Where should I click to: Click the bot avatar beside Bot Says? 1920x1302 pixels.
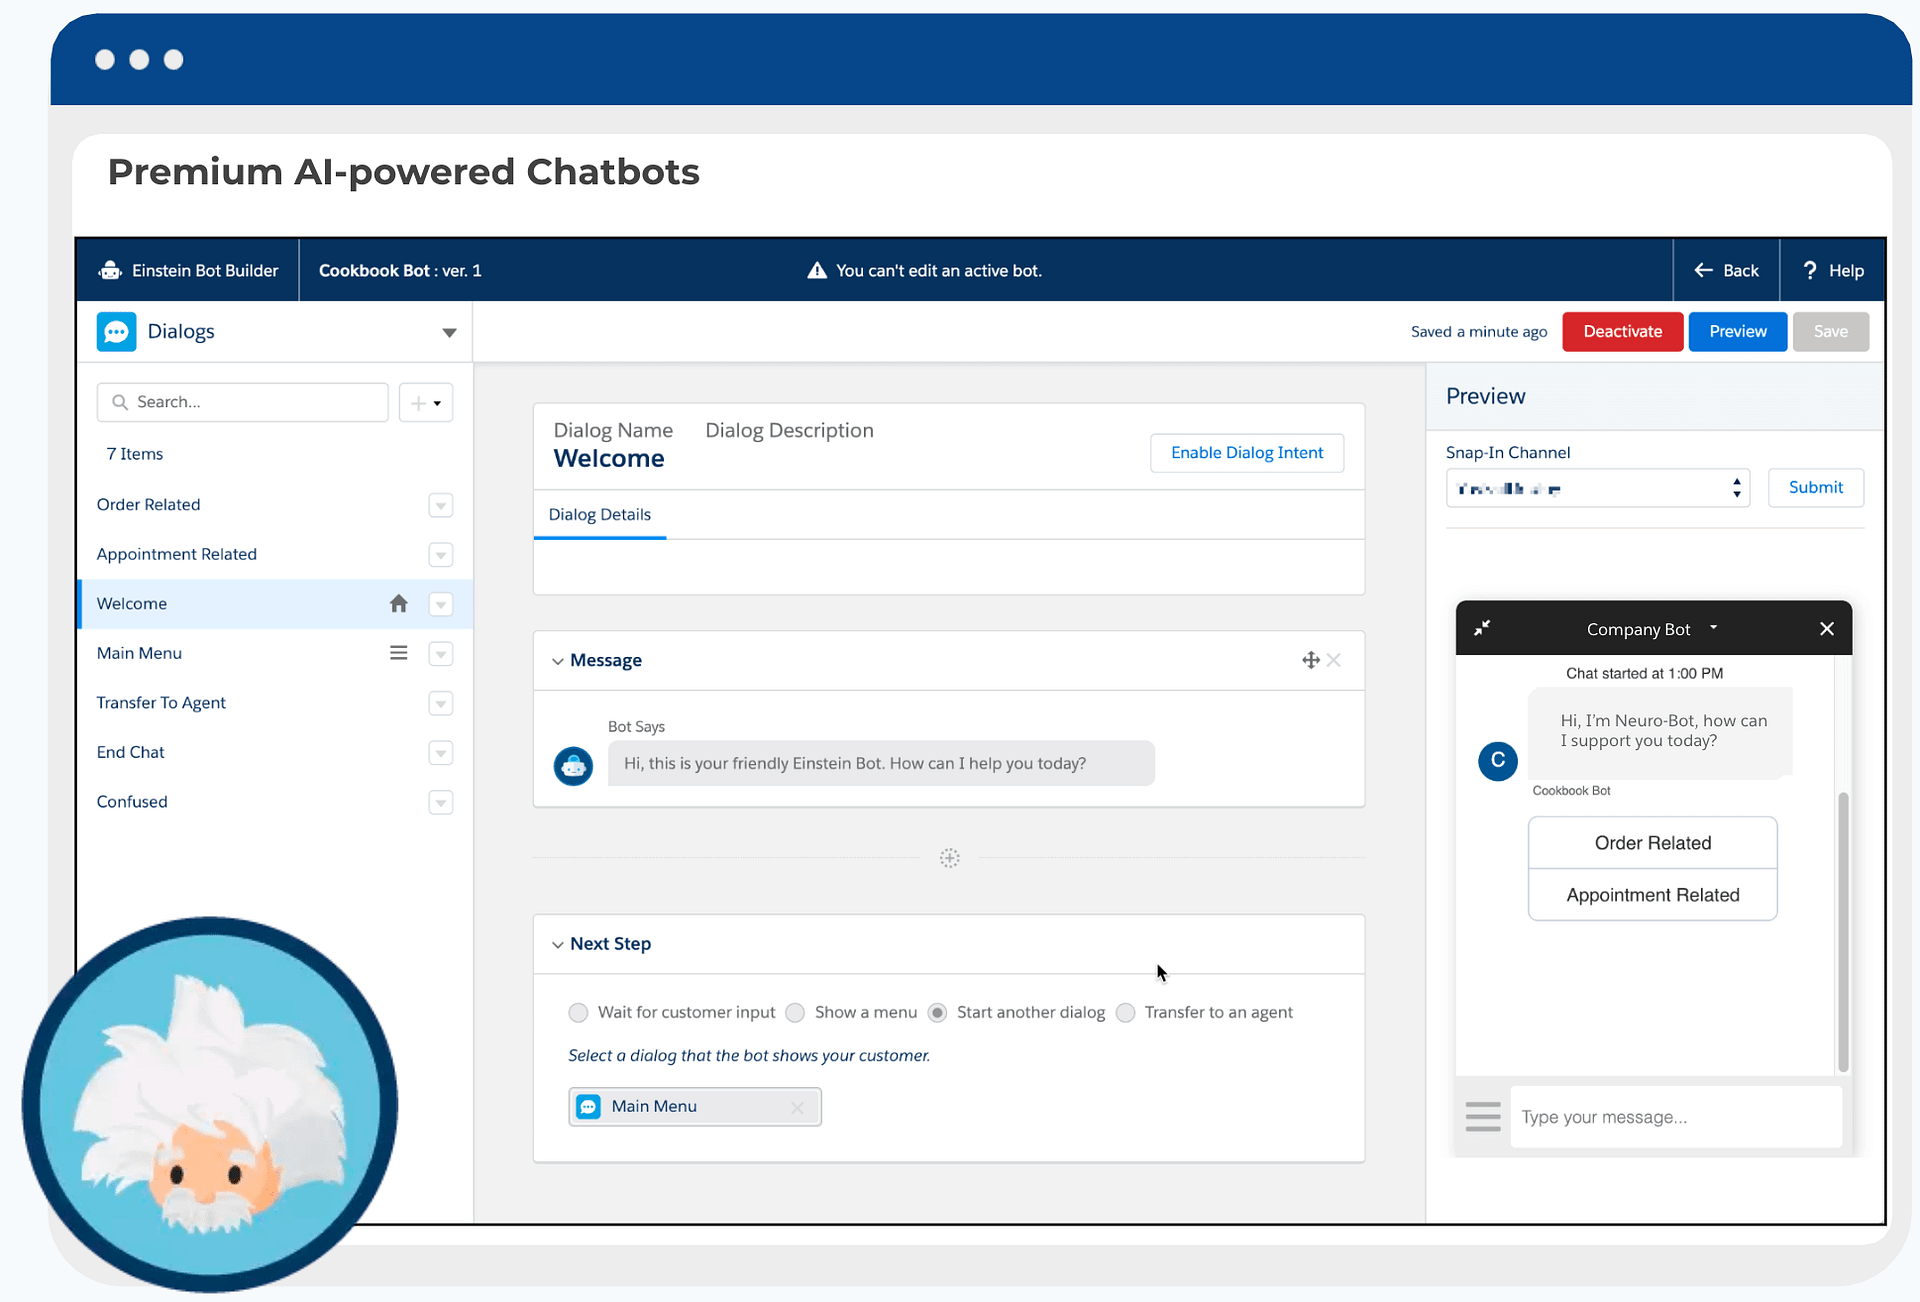(x=573, y=766)
